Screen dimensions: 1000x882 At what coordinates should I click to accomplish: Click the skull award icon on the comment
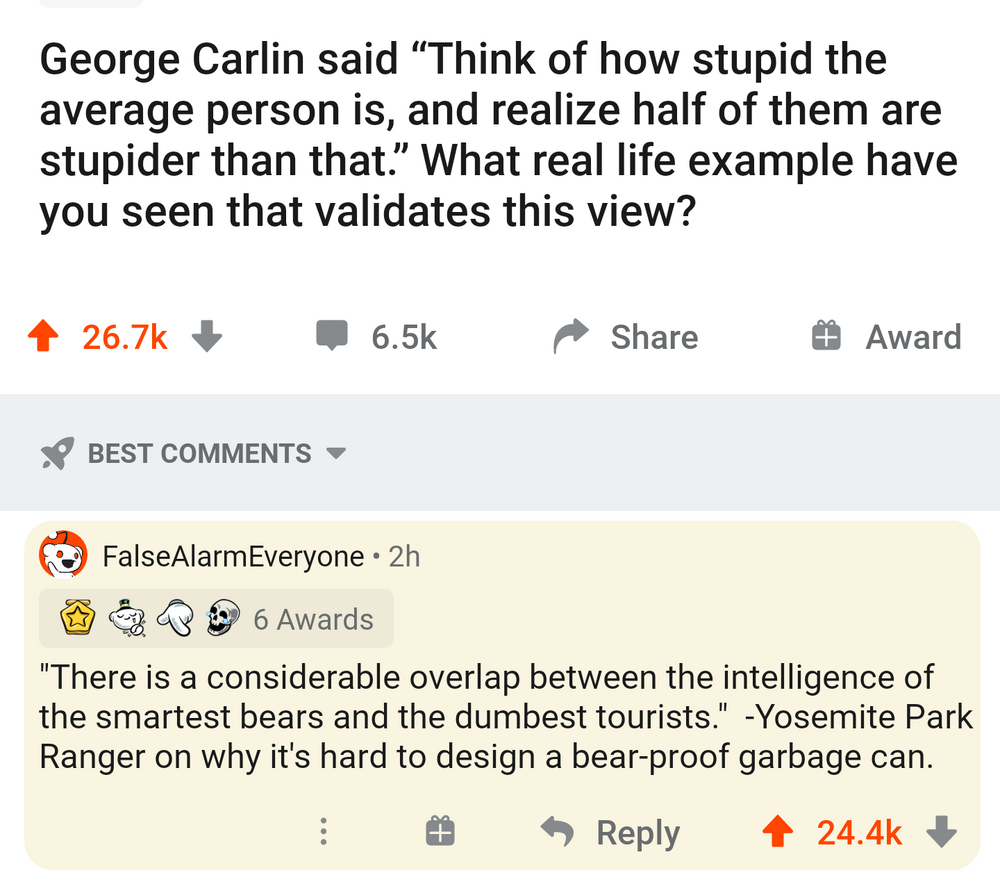[x=226, y=618]
